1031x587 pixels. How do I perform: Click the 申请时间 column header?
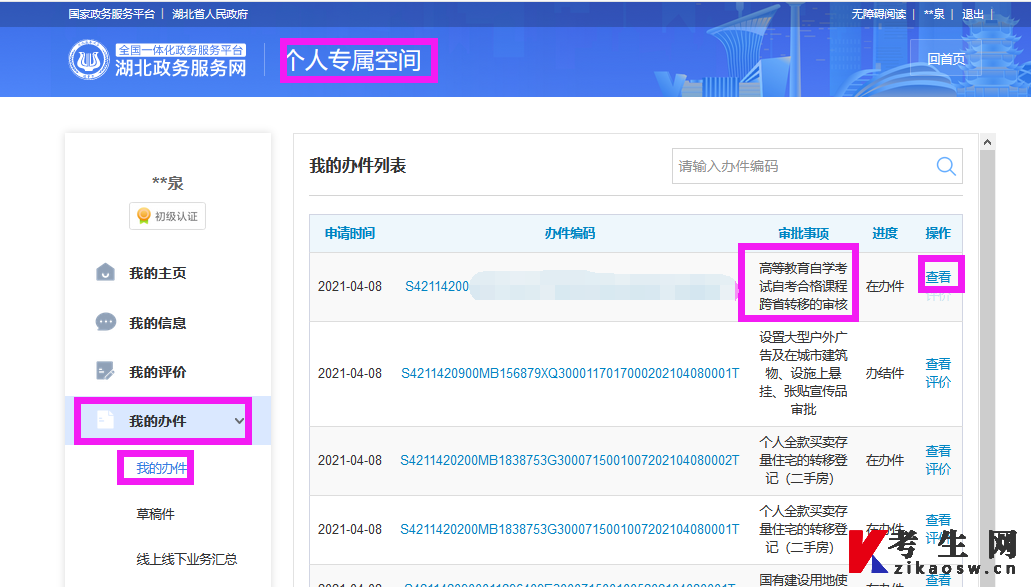click(350, 233)
